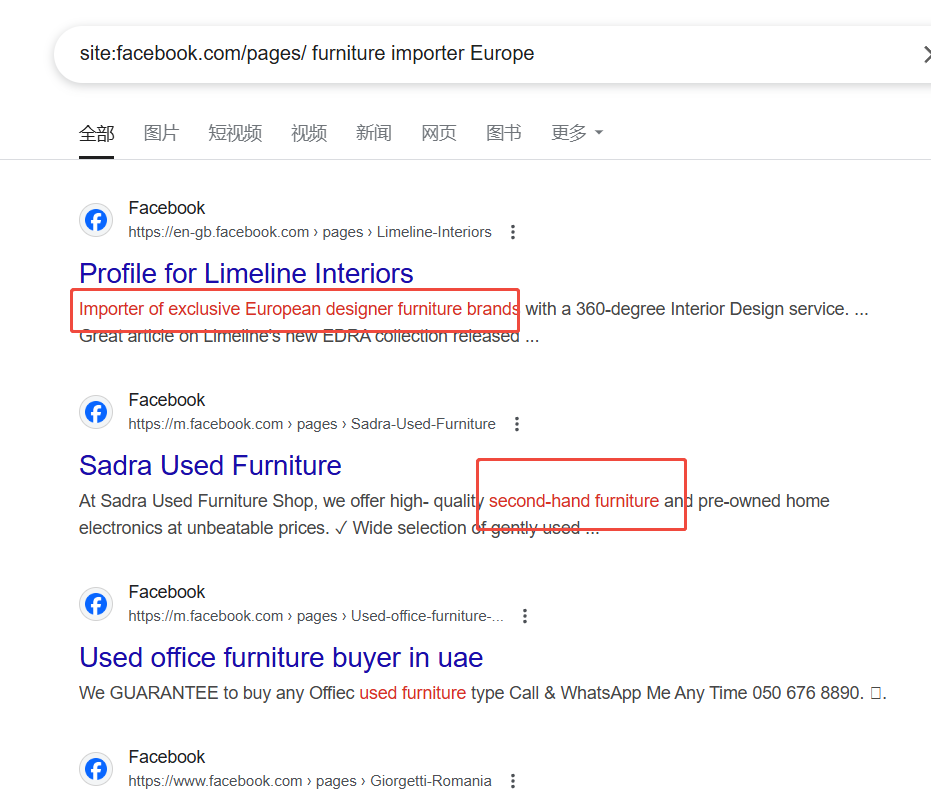931x789 pixels.
Task: Click snippet 'We GUARANTEE to buy any Offiec'
Action: 217,693
